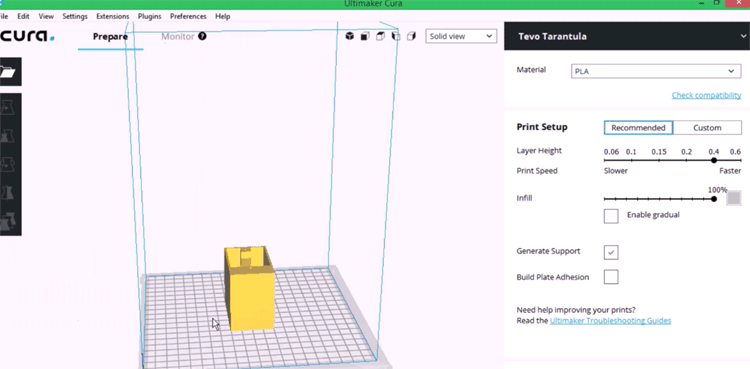The height and width of the screenshot is (369, 750).
Task: Select the Move tool in left toolbar
Action: (x=7, y=107)
